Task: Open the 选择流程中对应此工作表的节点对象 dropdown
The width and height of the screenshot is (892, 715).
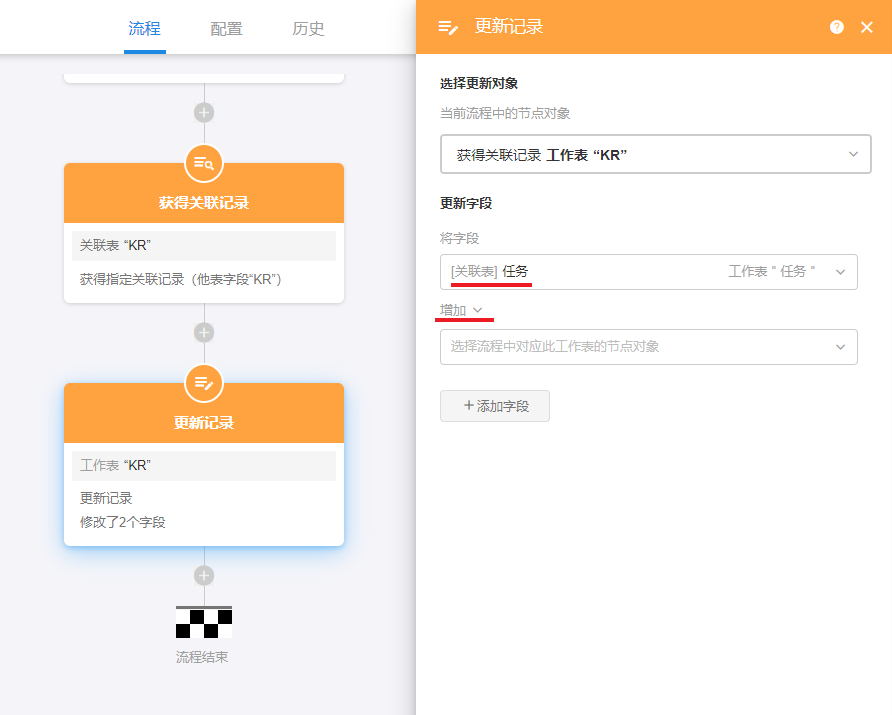Action: (648, 347)
